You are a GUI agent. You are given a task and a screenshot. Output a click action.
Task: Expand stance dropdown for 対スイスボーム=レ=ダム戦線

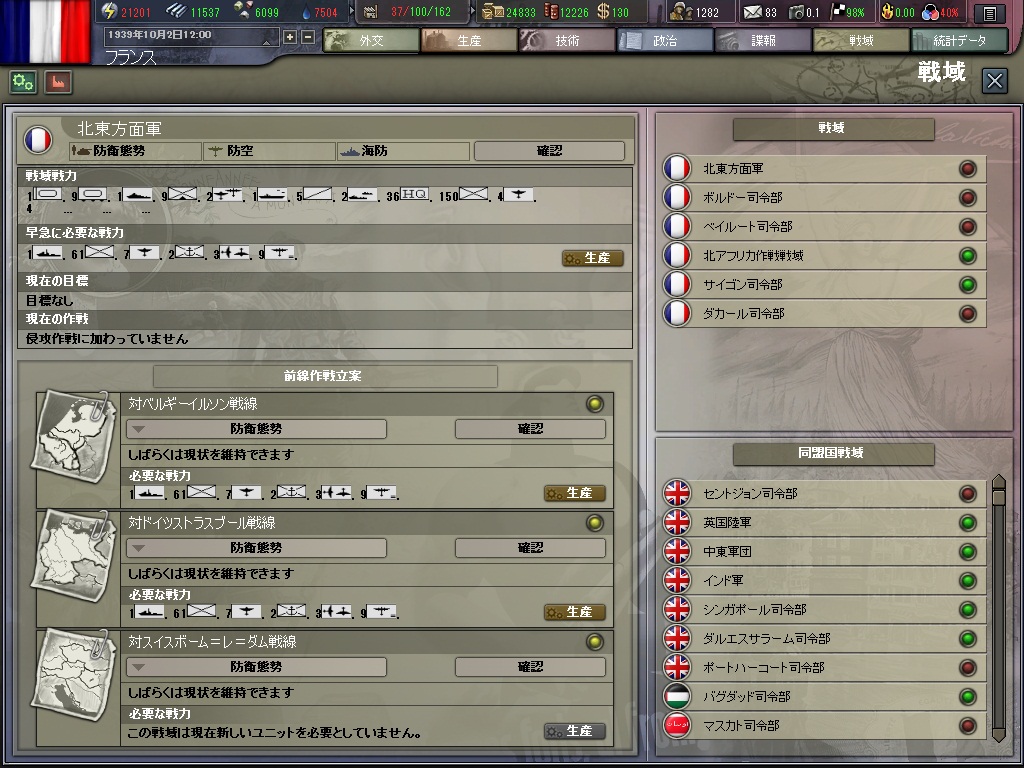(x=257, y=667)
